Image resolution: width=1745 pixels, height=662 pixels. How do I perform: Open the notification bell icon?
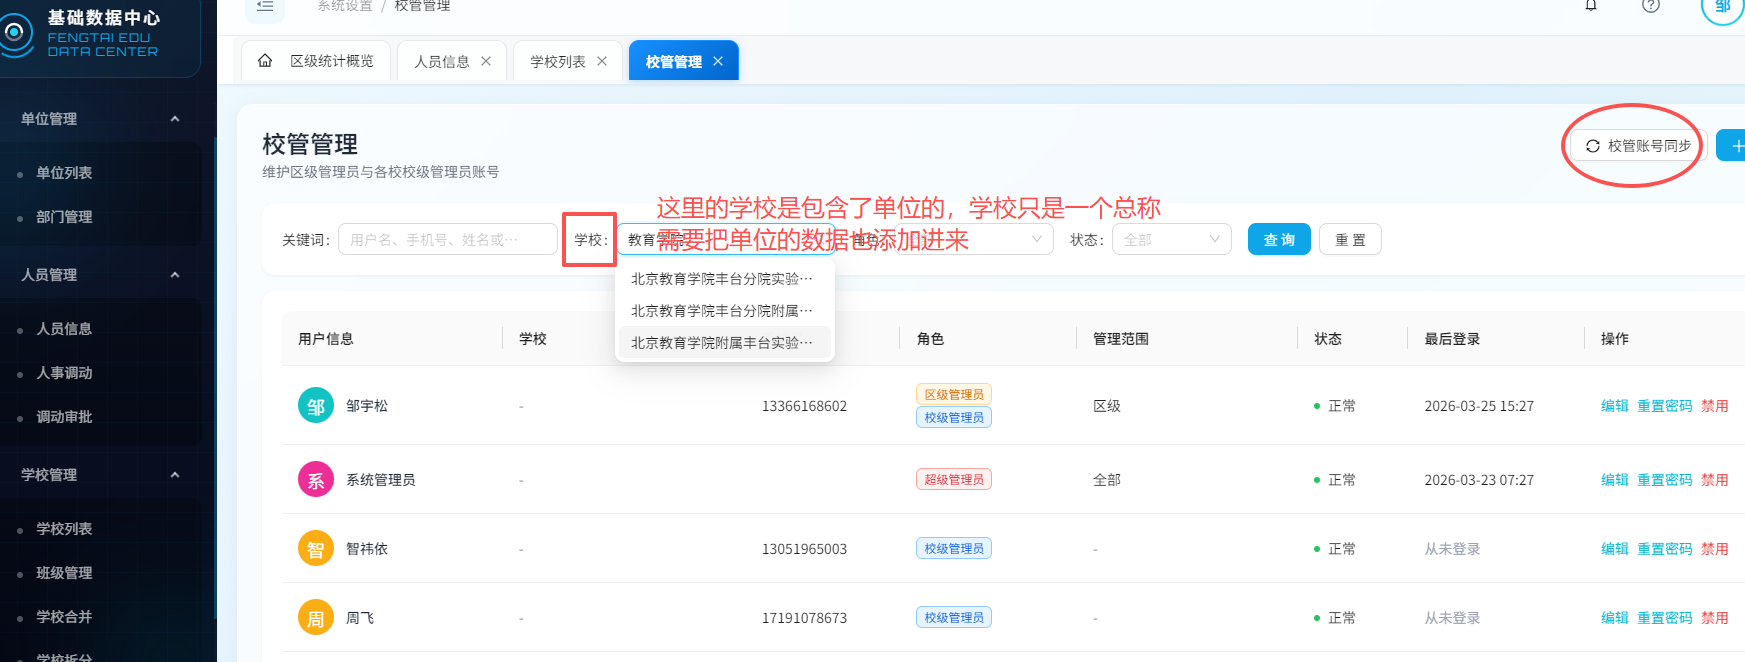pos(1591,6)
